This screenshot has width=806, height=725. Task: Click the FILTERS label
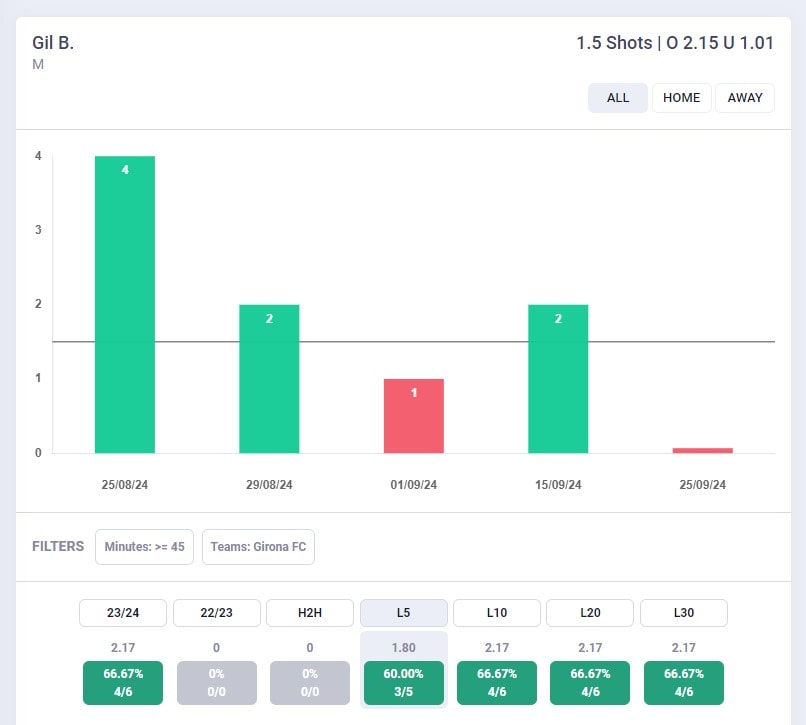click(58, 546)
